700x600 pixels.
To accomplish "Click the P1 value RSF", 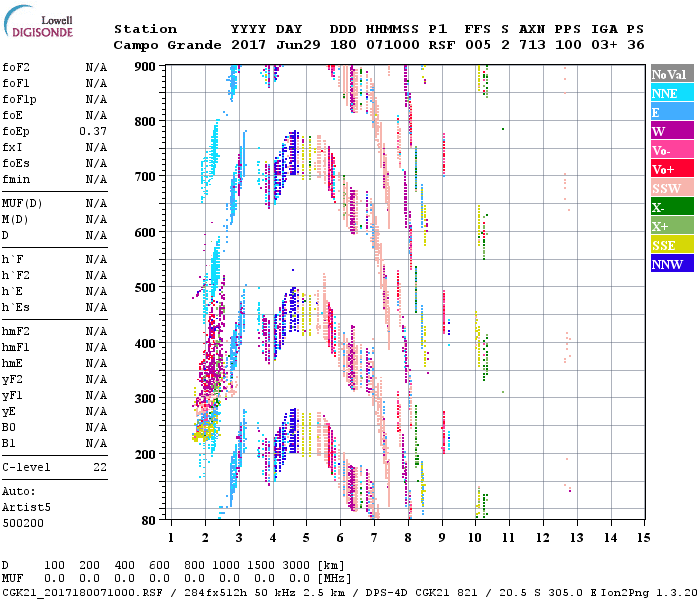I will (x=442, y=45).
